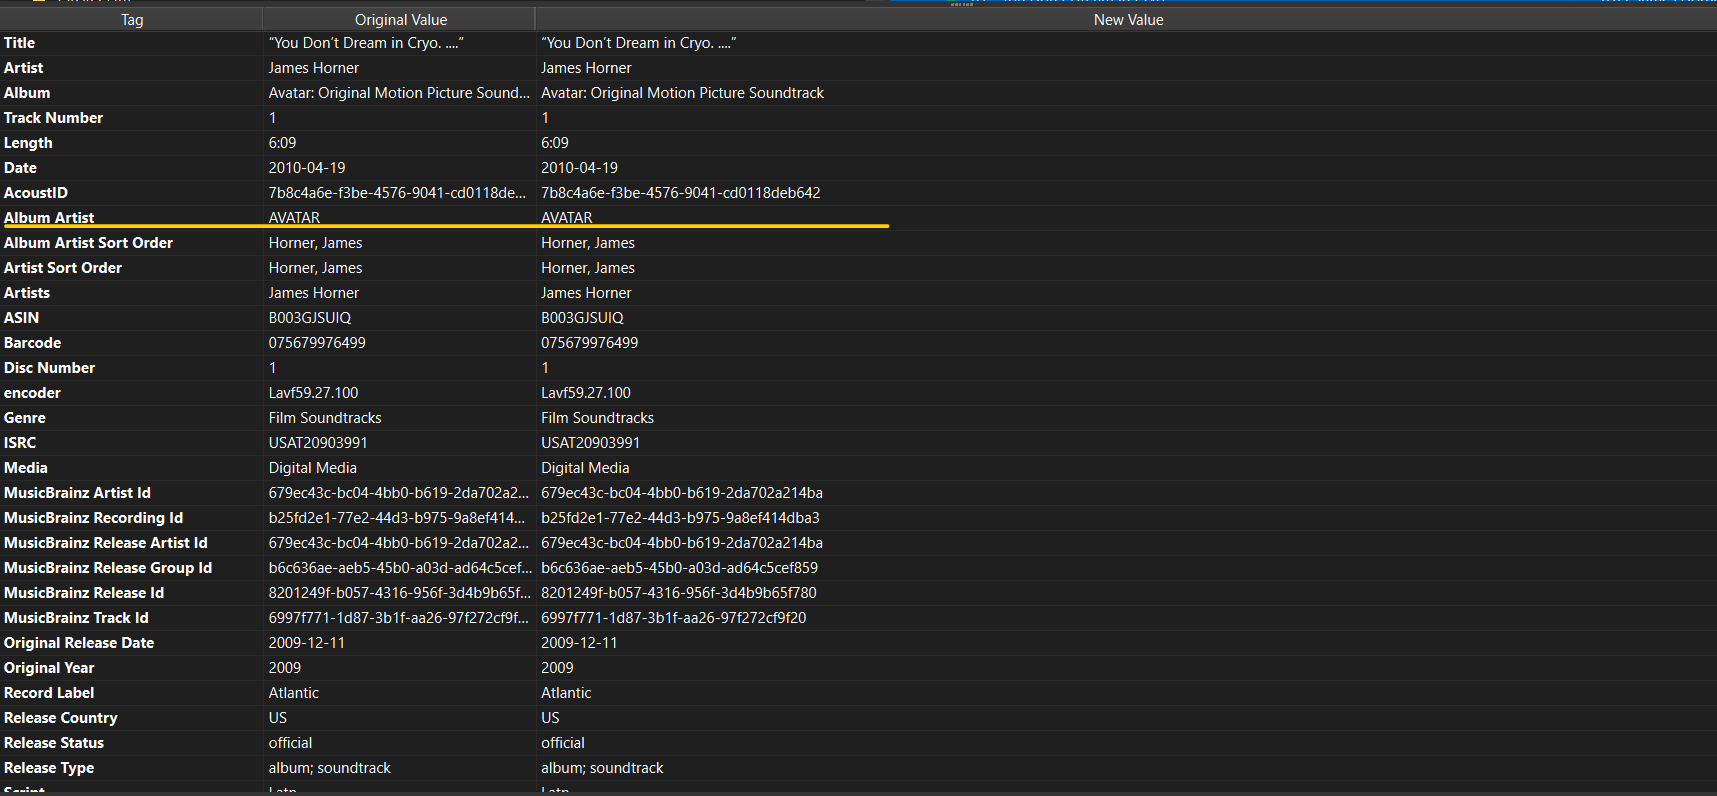Sort by the Tag column header
Image resolution: width=1717 pixels, height=796 pixels.
[x=132, y=20]
